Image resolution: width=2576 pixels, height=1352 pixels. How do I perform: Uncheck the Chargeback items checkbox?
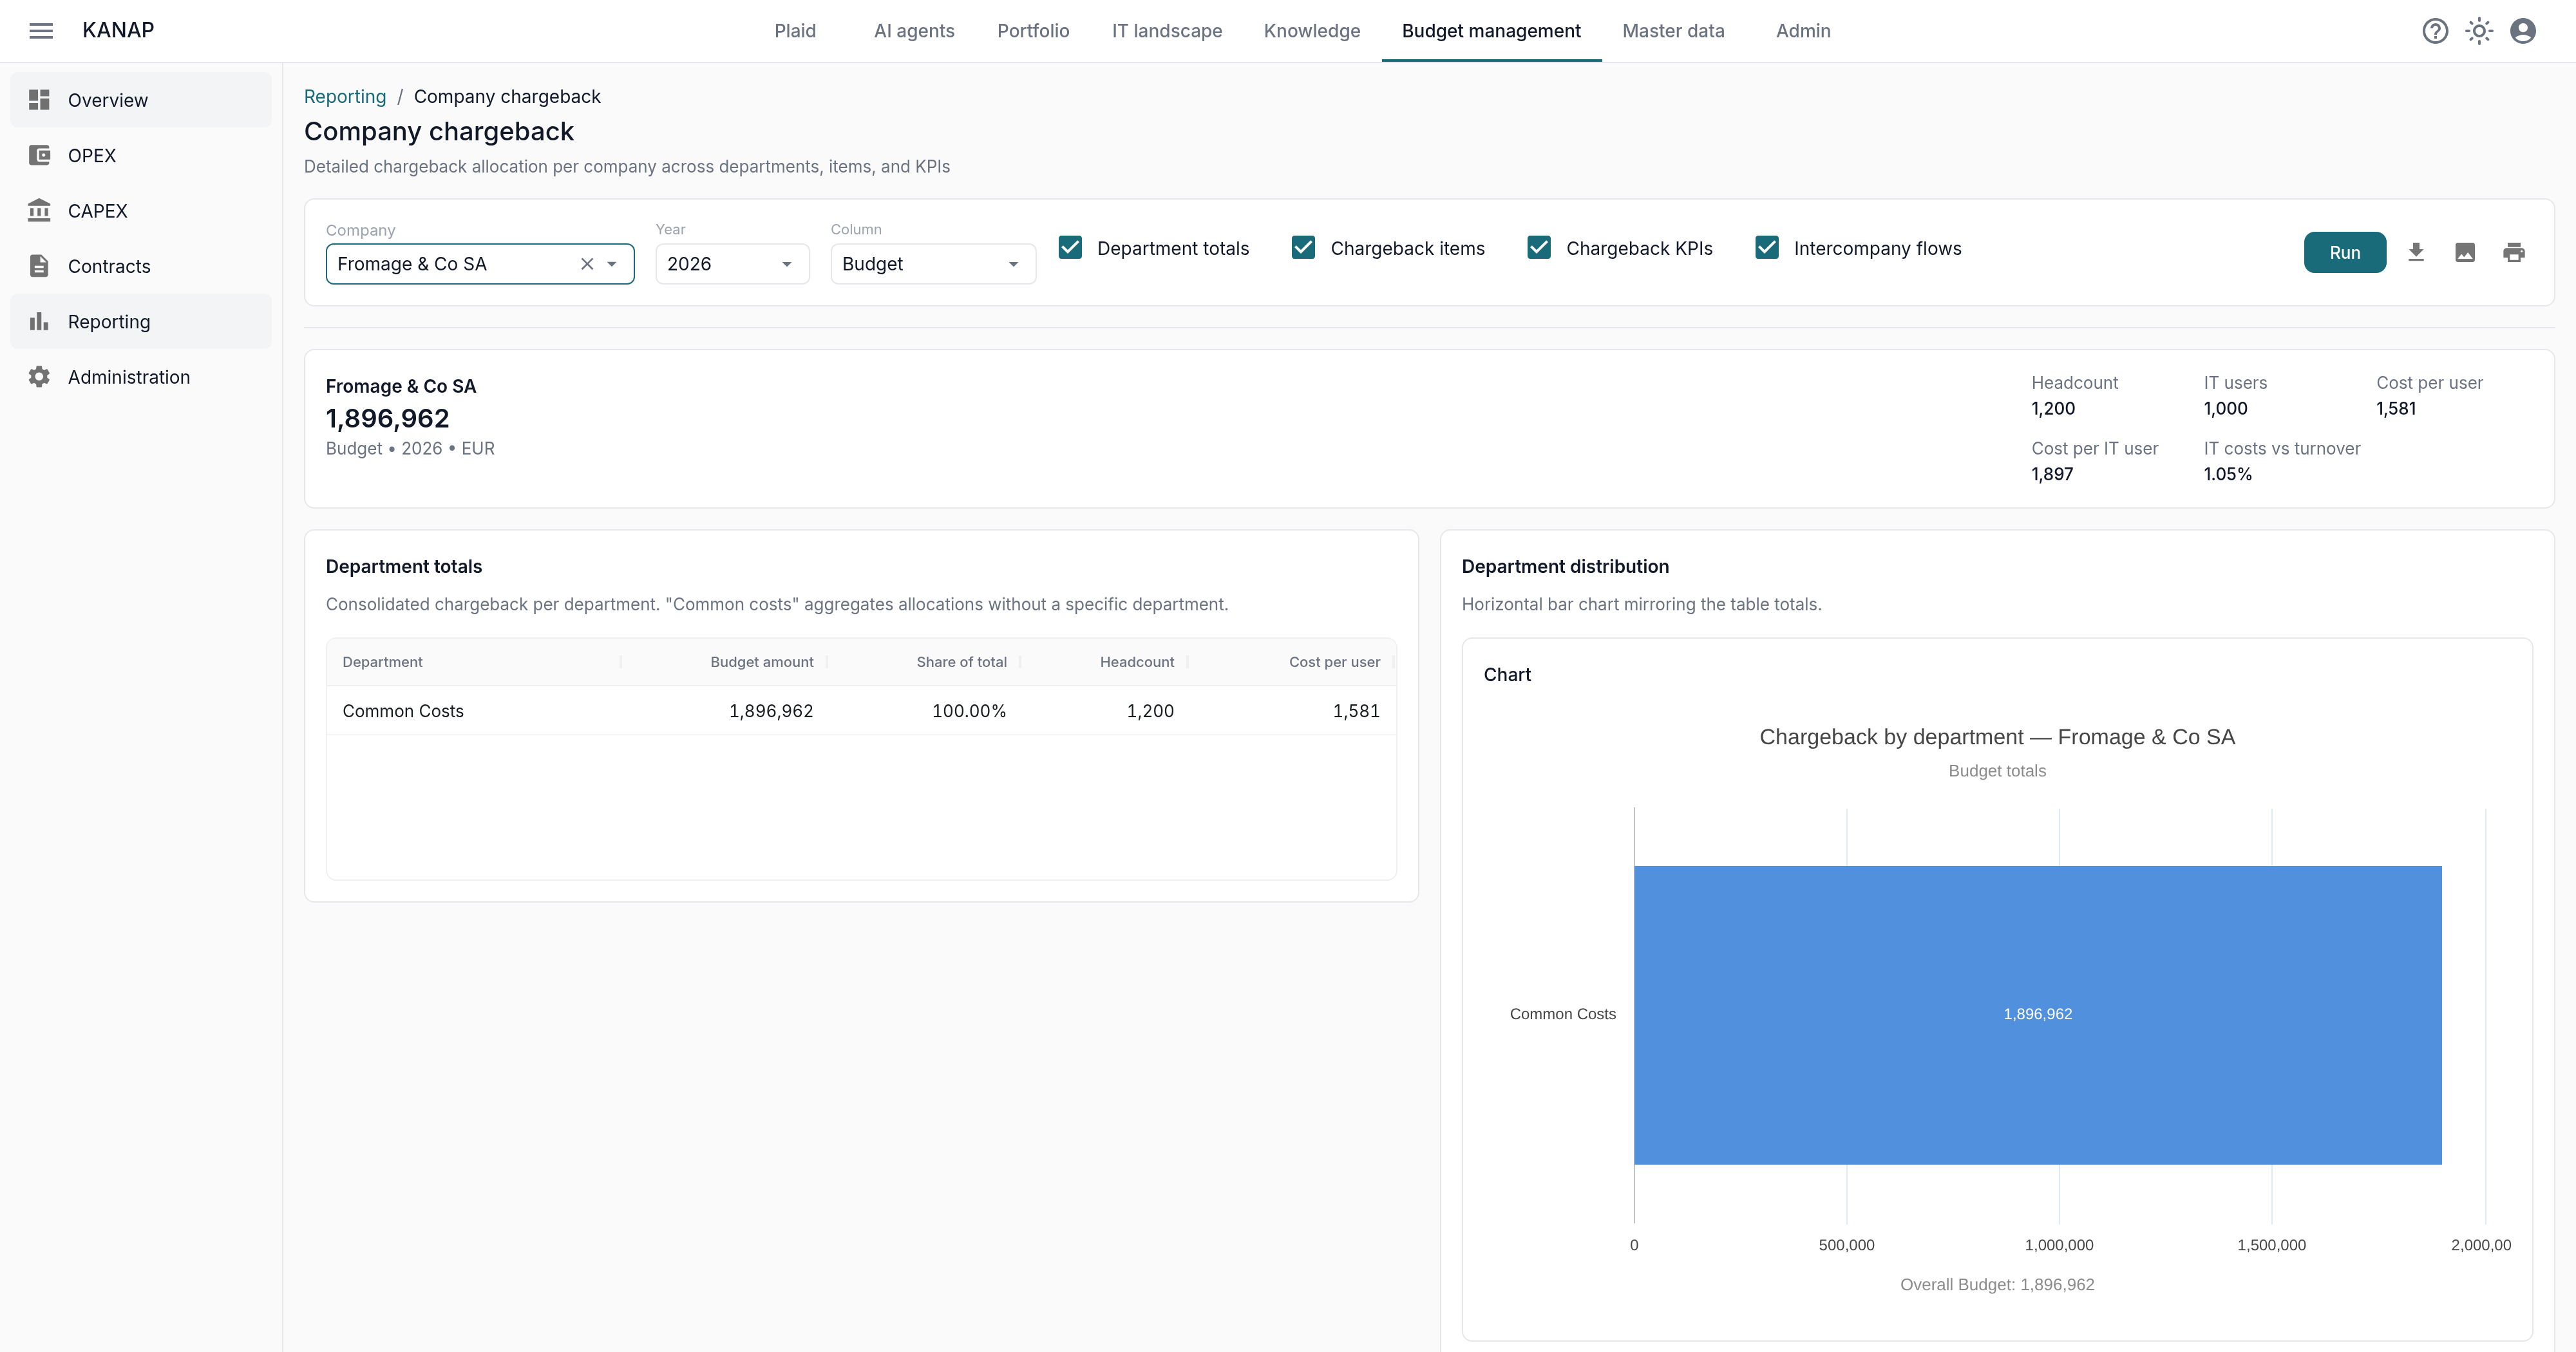(1303, 248)
